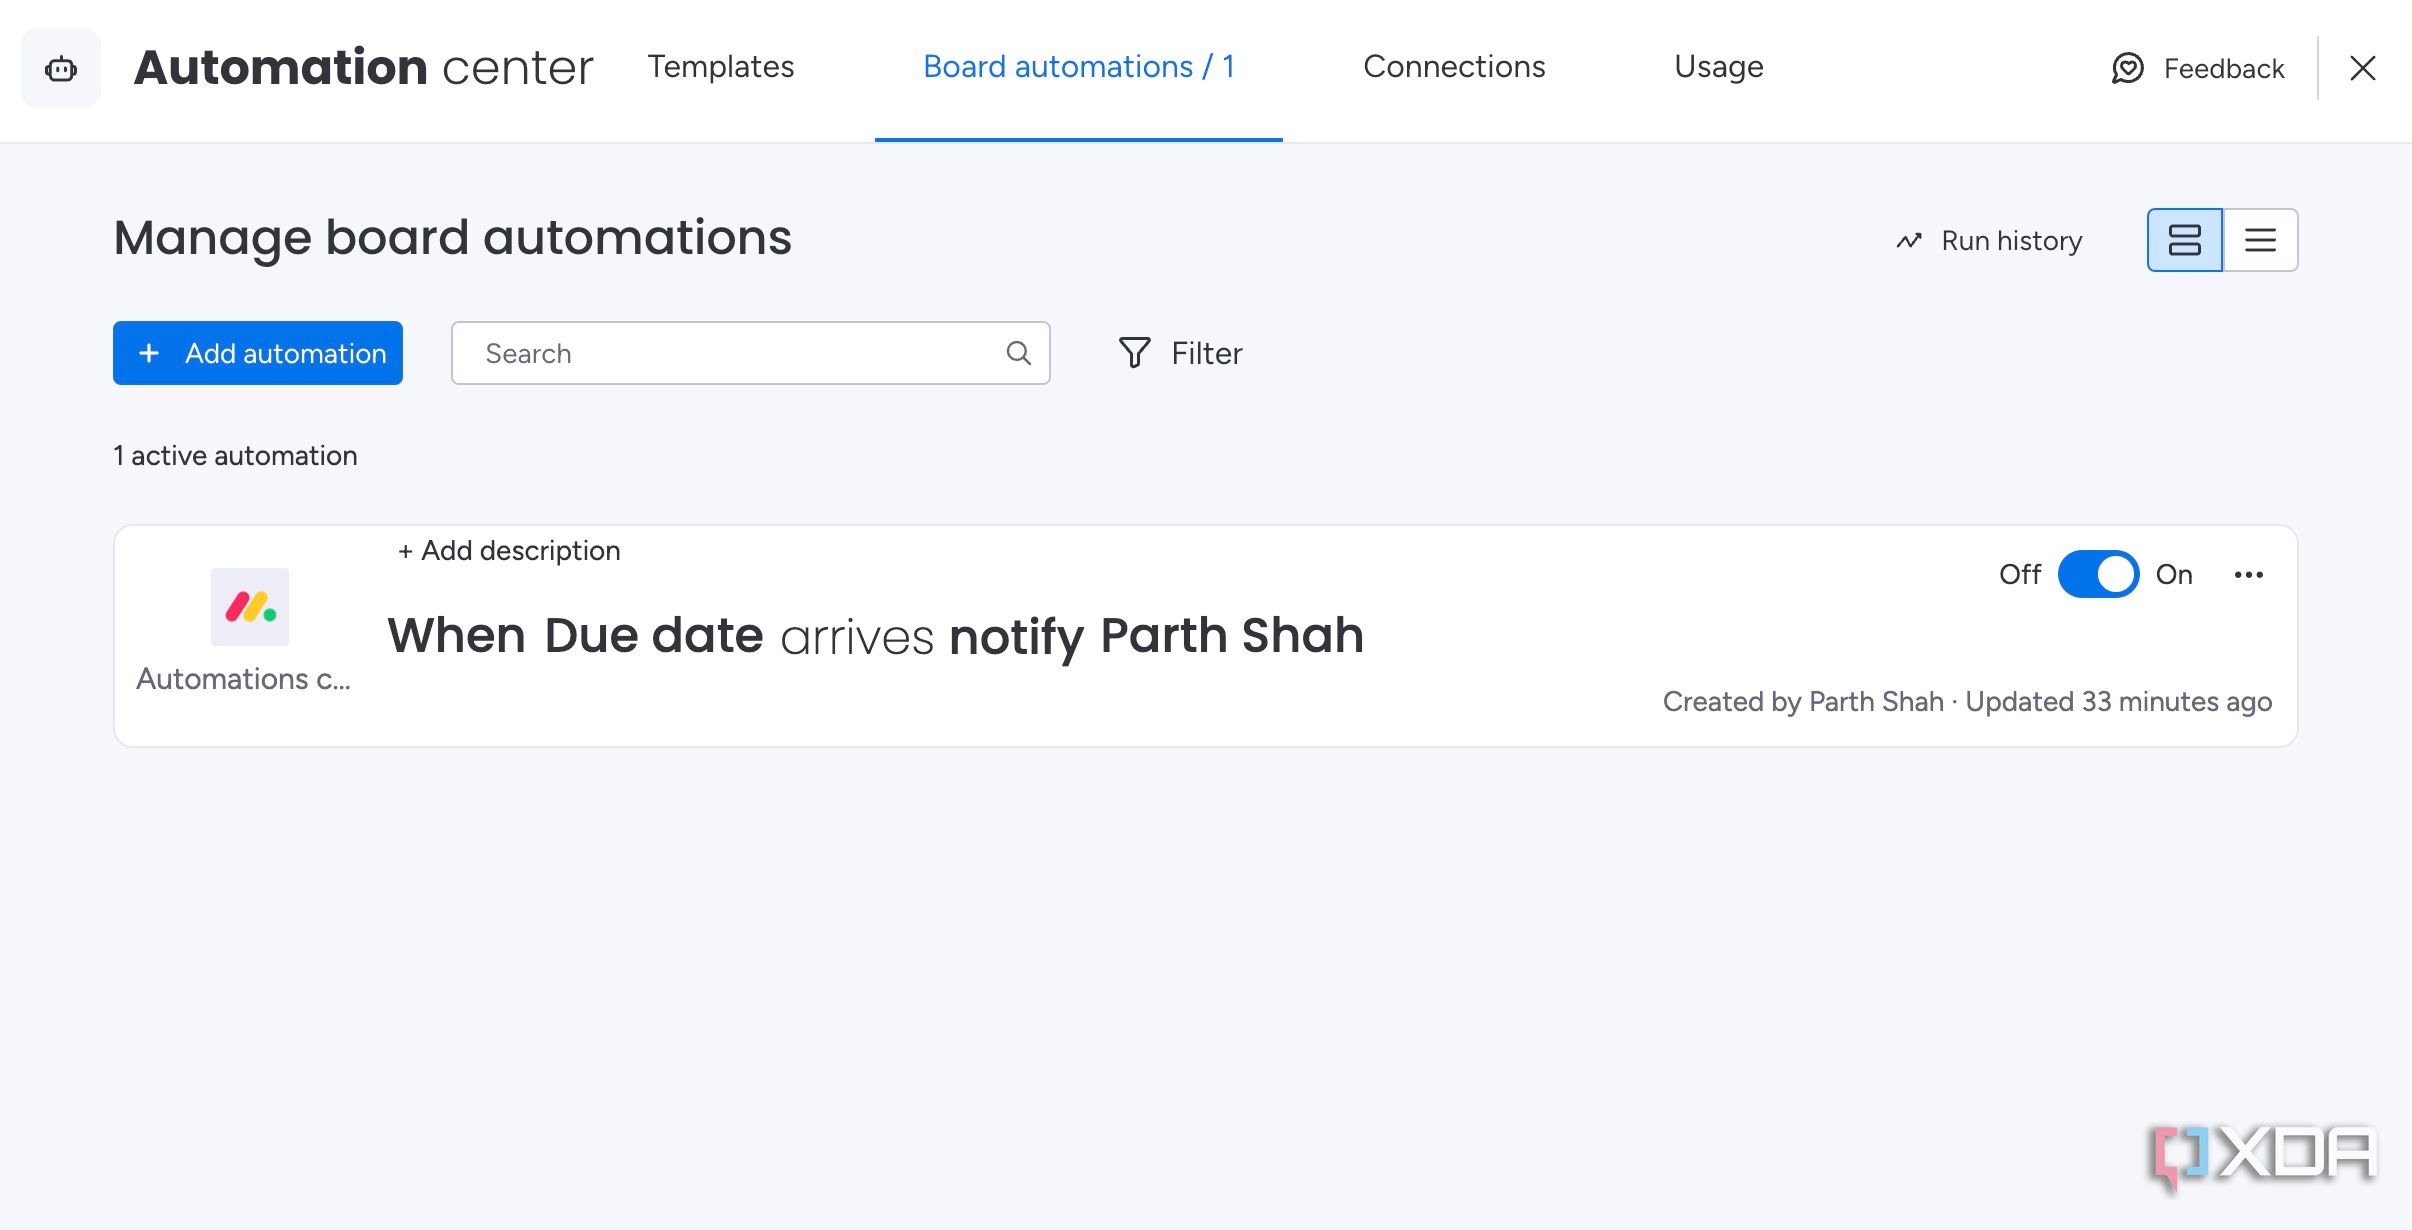This screenshot has width=2412, height=1230.
Task: Click the 'Manage board automations' heading
Action: click(x=452, y=238)
